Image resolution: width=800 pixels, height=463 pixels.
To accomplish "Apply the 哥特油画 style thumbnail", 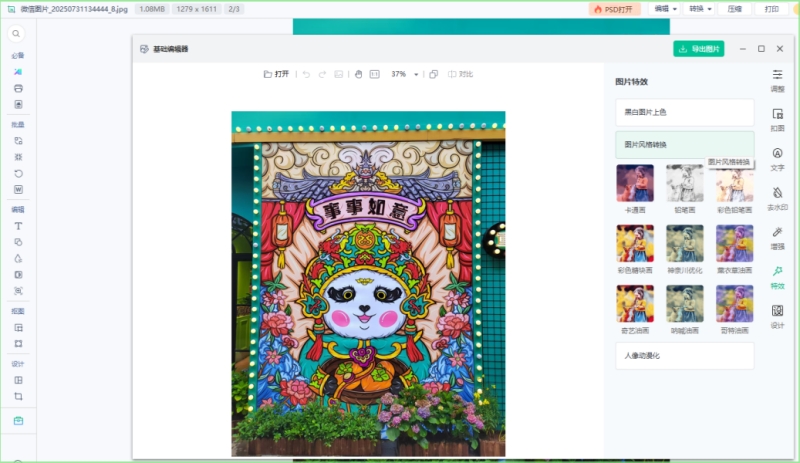I will coord(735,303).
